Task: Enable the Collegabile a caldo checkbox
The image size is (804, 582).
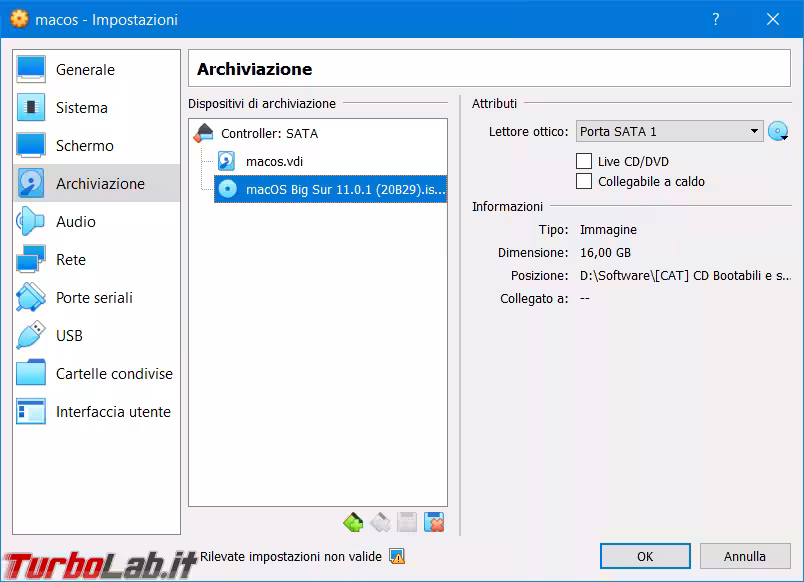Action: pyautogui.click(x=584, y=181)
